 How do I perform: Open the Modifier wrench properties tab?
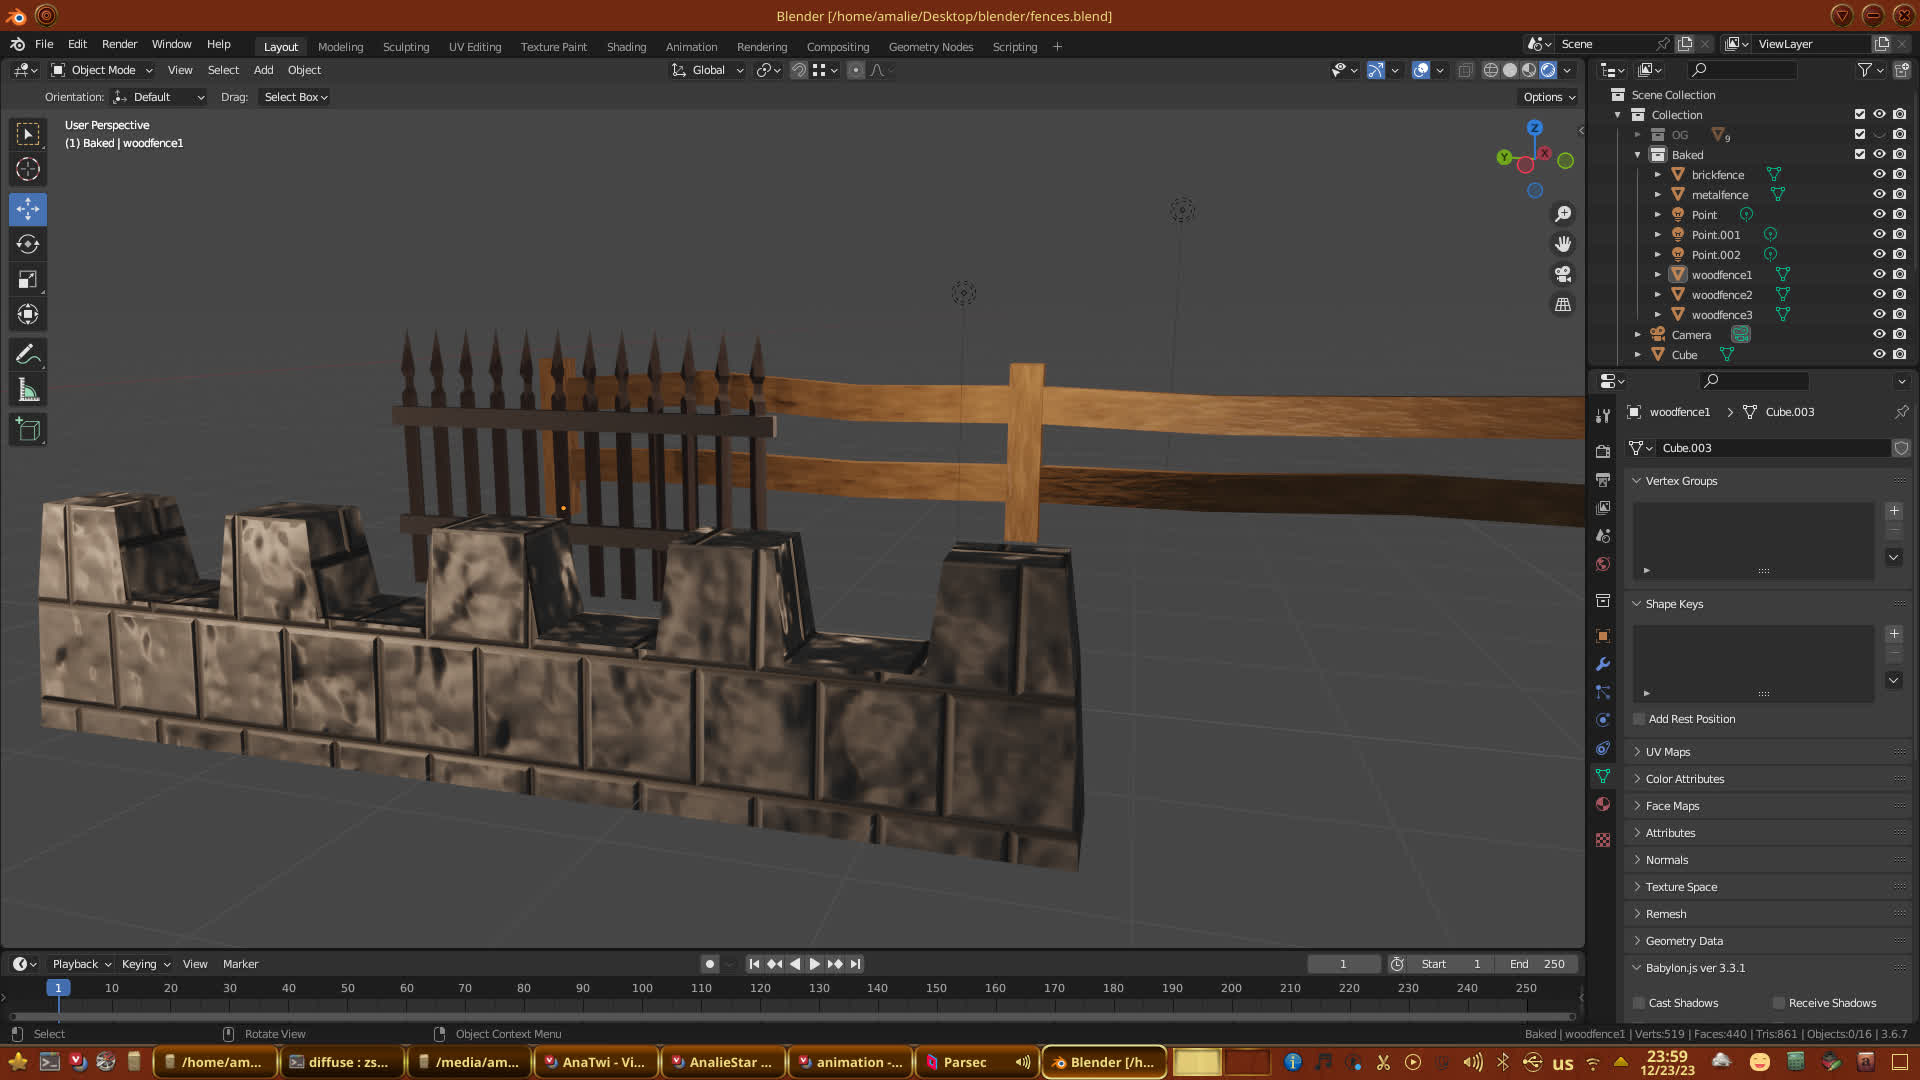[1603, 664]
